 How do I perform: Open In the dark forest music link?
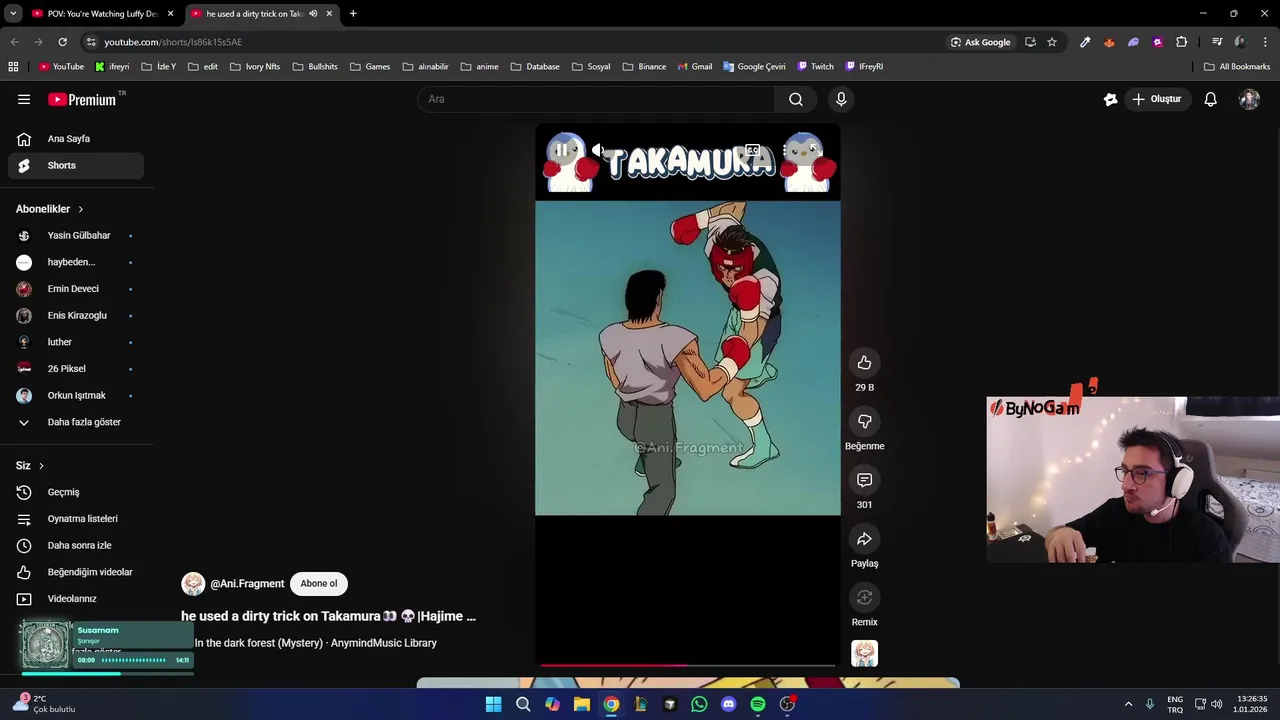(315, 643)
